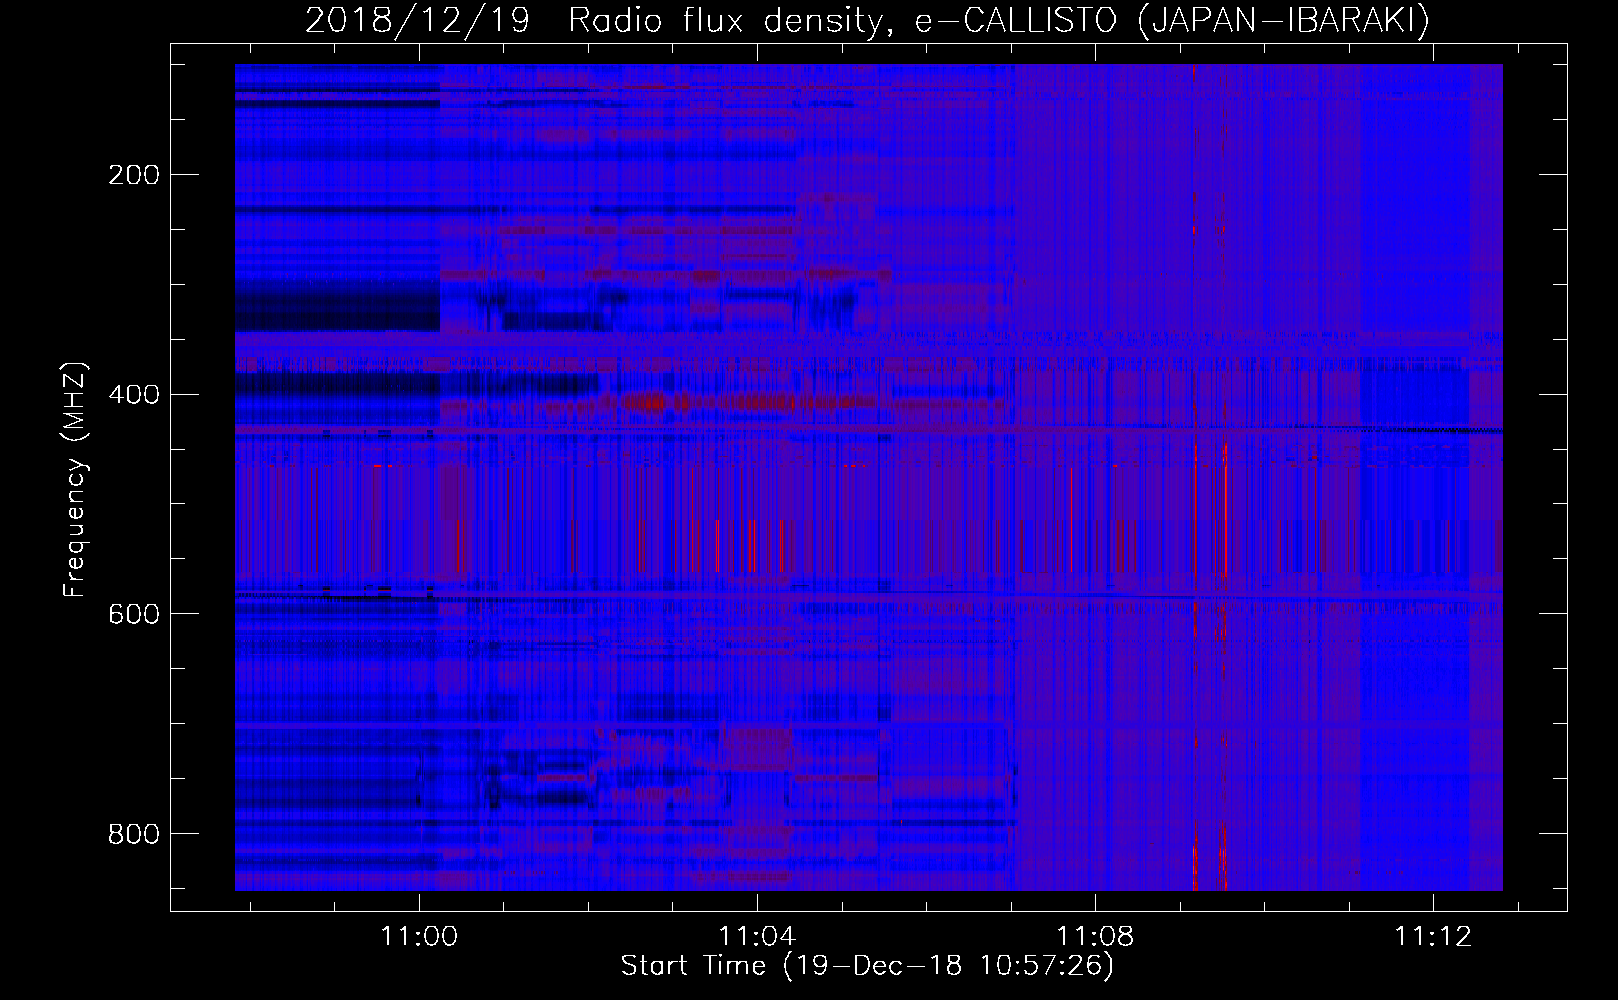The image size is (1618, 1000).
Task: Click the plot title 'Radio flux density, e-CALLISTO (JAPAN-IBARAKI)'
Action: pyautogui.click(x=1000, y=21)
